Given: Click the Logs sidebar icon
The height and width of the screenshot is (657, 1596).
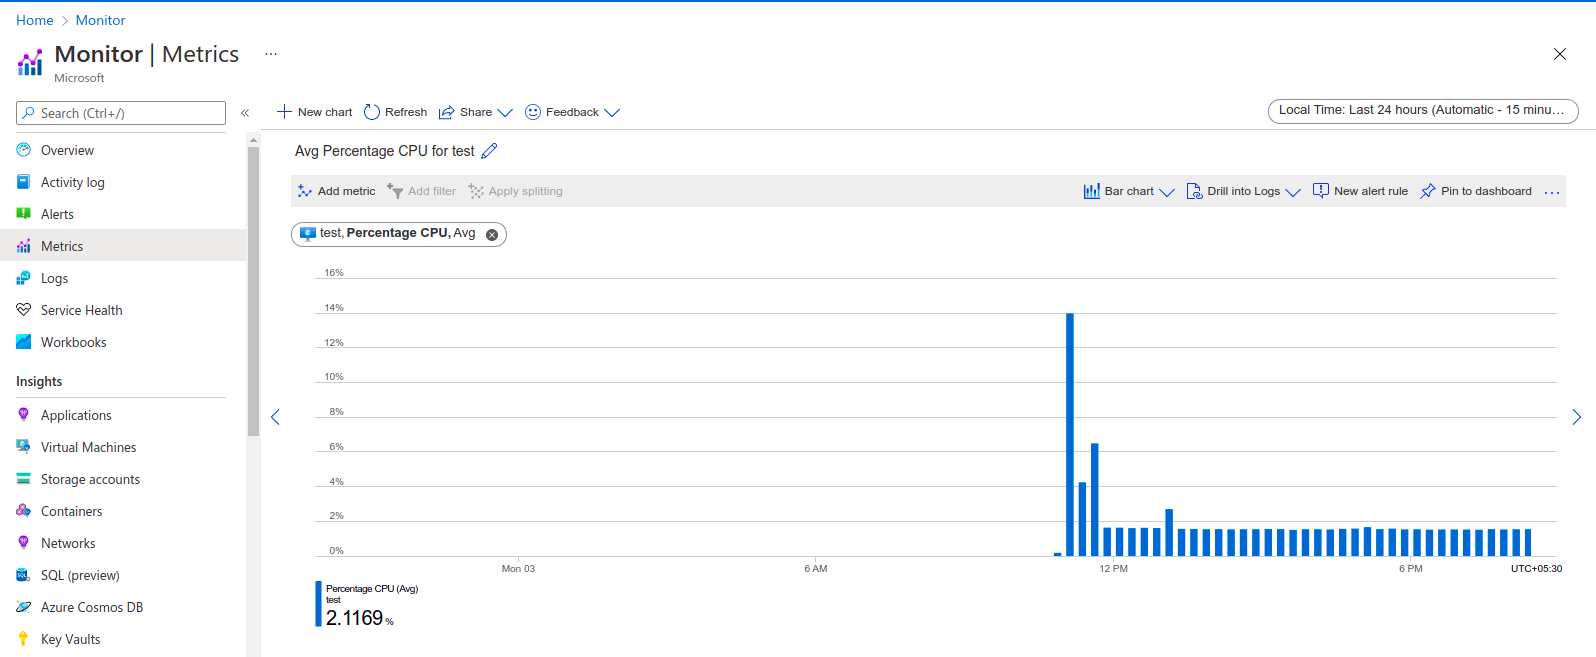Looking at the screenshot, I should (24, 278).
